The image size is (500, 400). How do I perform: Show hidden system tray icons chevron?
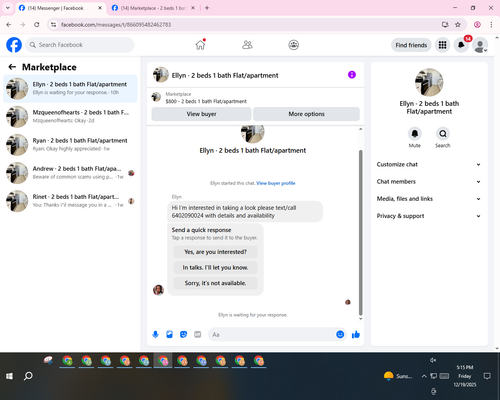[424, 376]
